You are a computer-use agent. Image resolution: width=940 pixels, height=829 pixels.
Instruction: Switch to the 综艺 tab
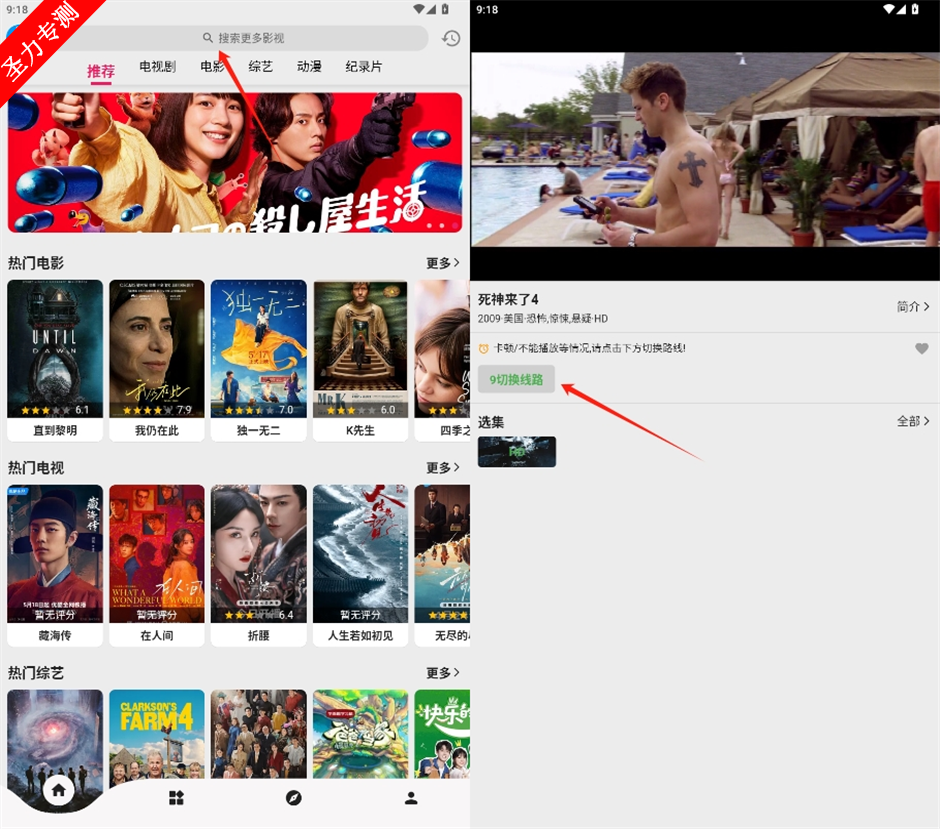click(x=261, y=67)
